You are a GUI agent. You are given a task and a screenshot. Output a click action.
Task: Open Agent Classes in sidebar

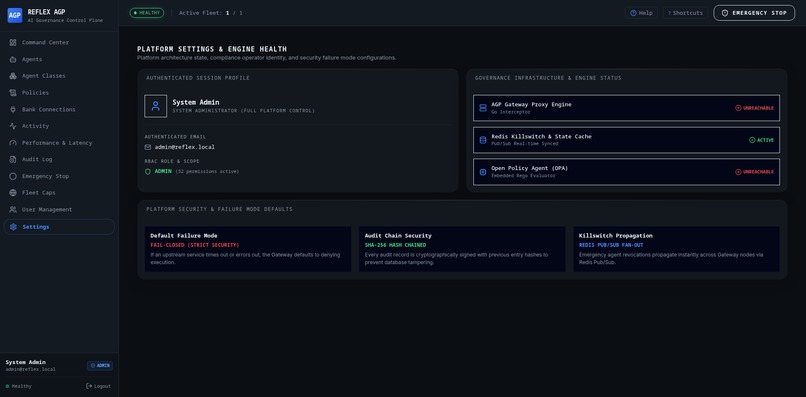coord(59,76)
